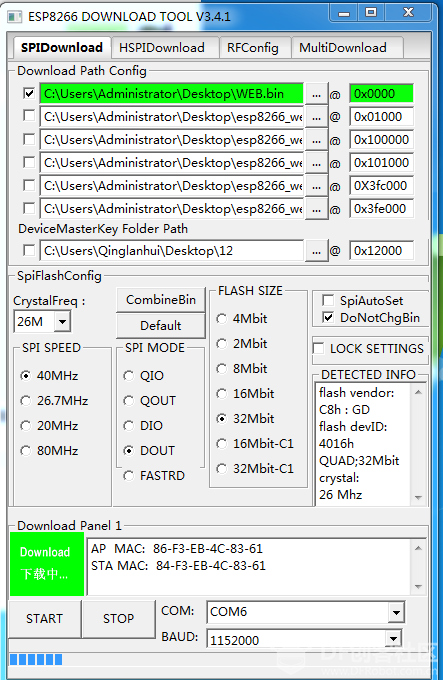Open the RFConfig tab

pos(253,48)
